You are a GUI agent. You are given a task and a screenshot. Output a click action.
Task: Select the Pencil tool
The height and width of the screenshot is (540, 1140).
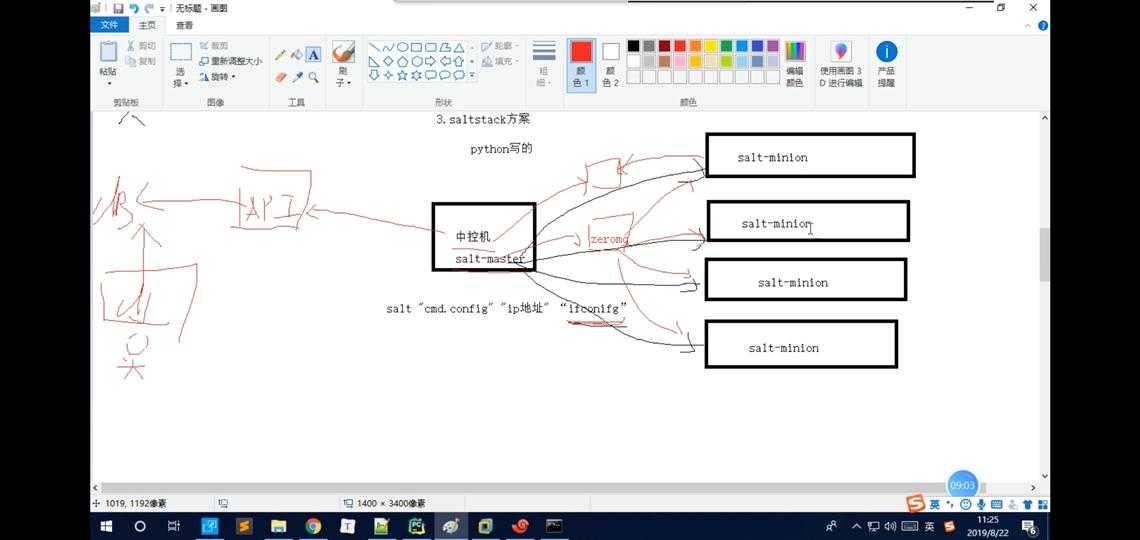tap(280, 55)
